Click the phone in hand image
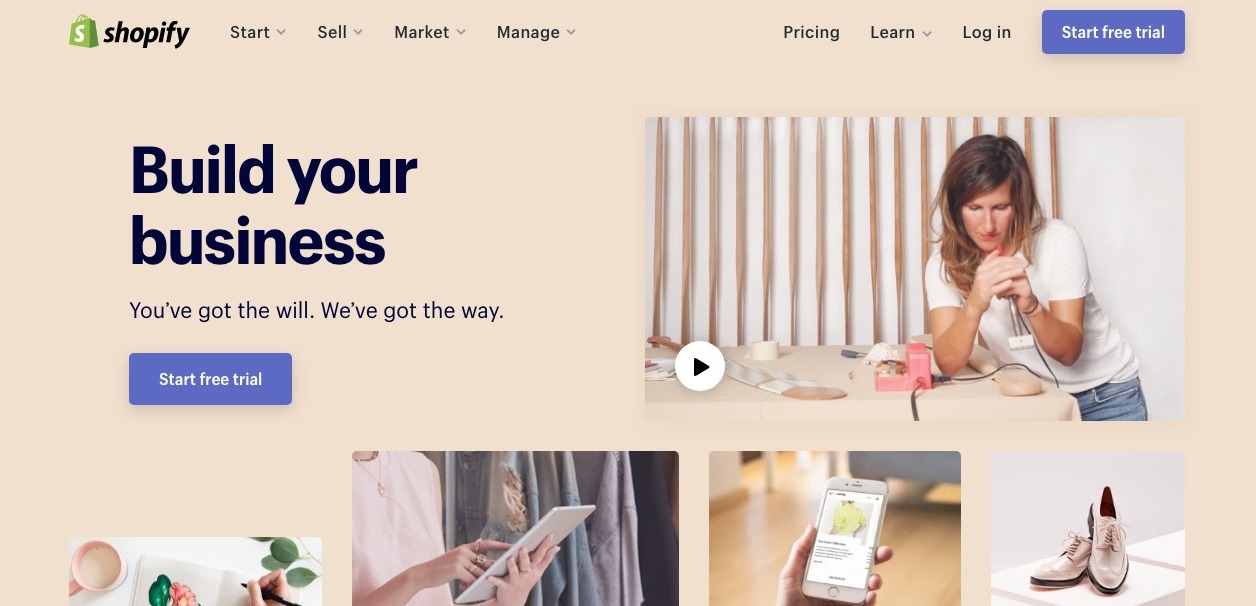Image resolution: width=1256 pixels, height=606 pixels. (x=835, y=528)
